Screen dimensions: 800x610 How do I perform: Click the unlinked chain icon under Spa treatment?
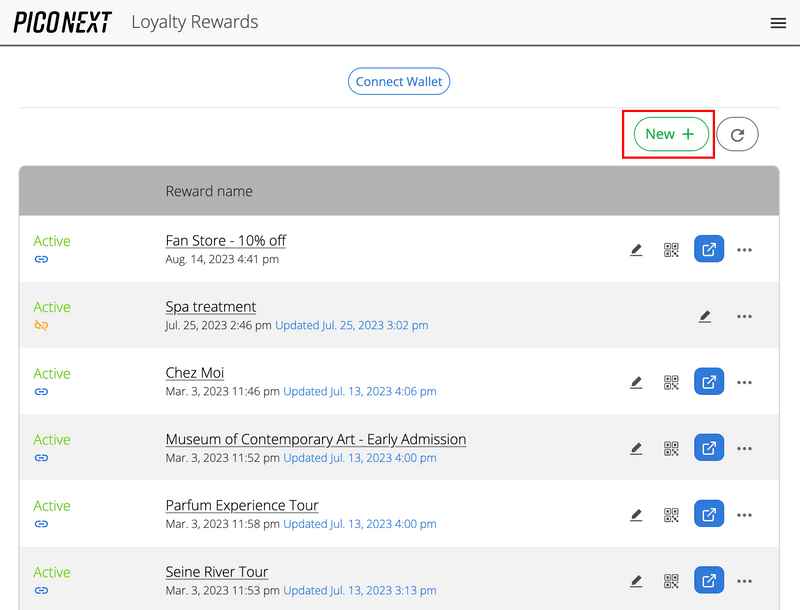(x=41, y=325)
